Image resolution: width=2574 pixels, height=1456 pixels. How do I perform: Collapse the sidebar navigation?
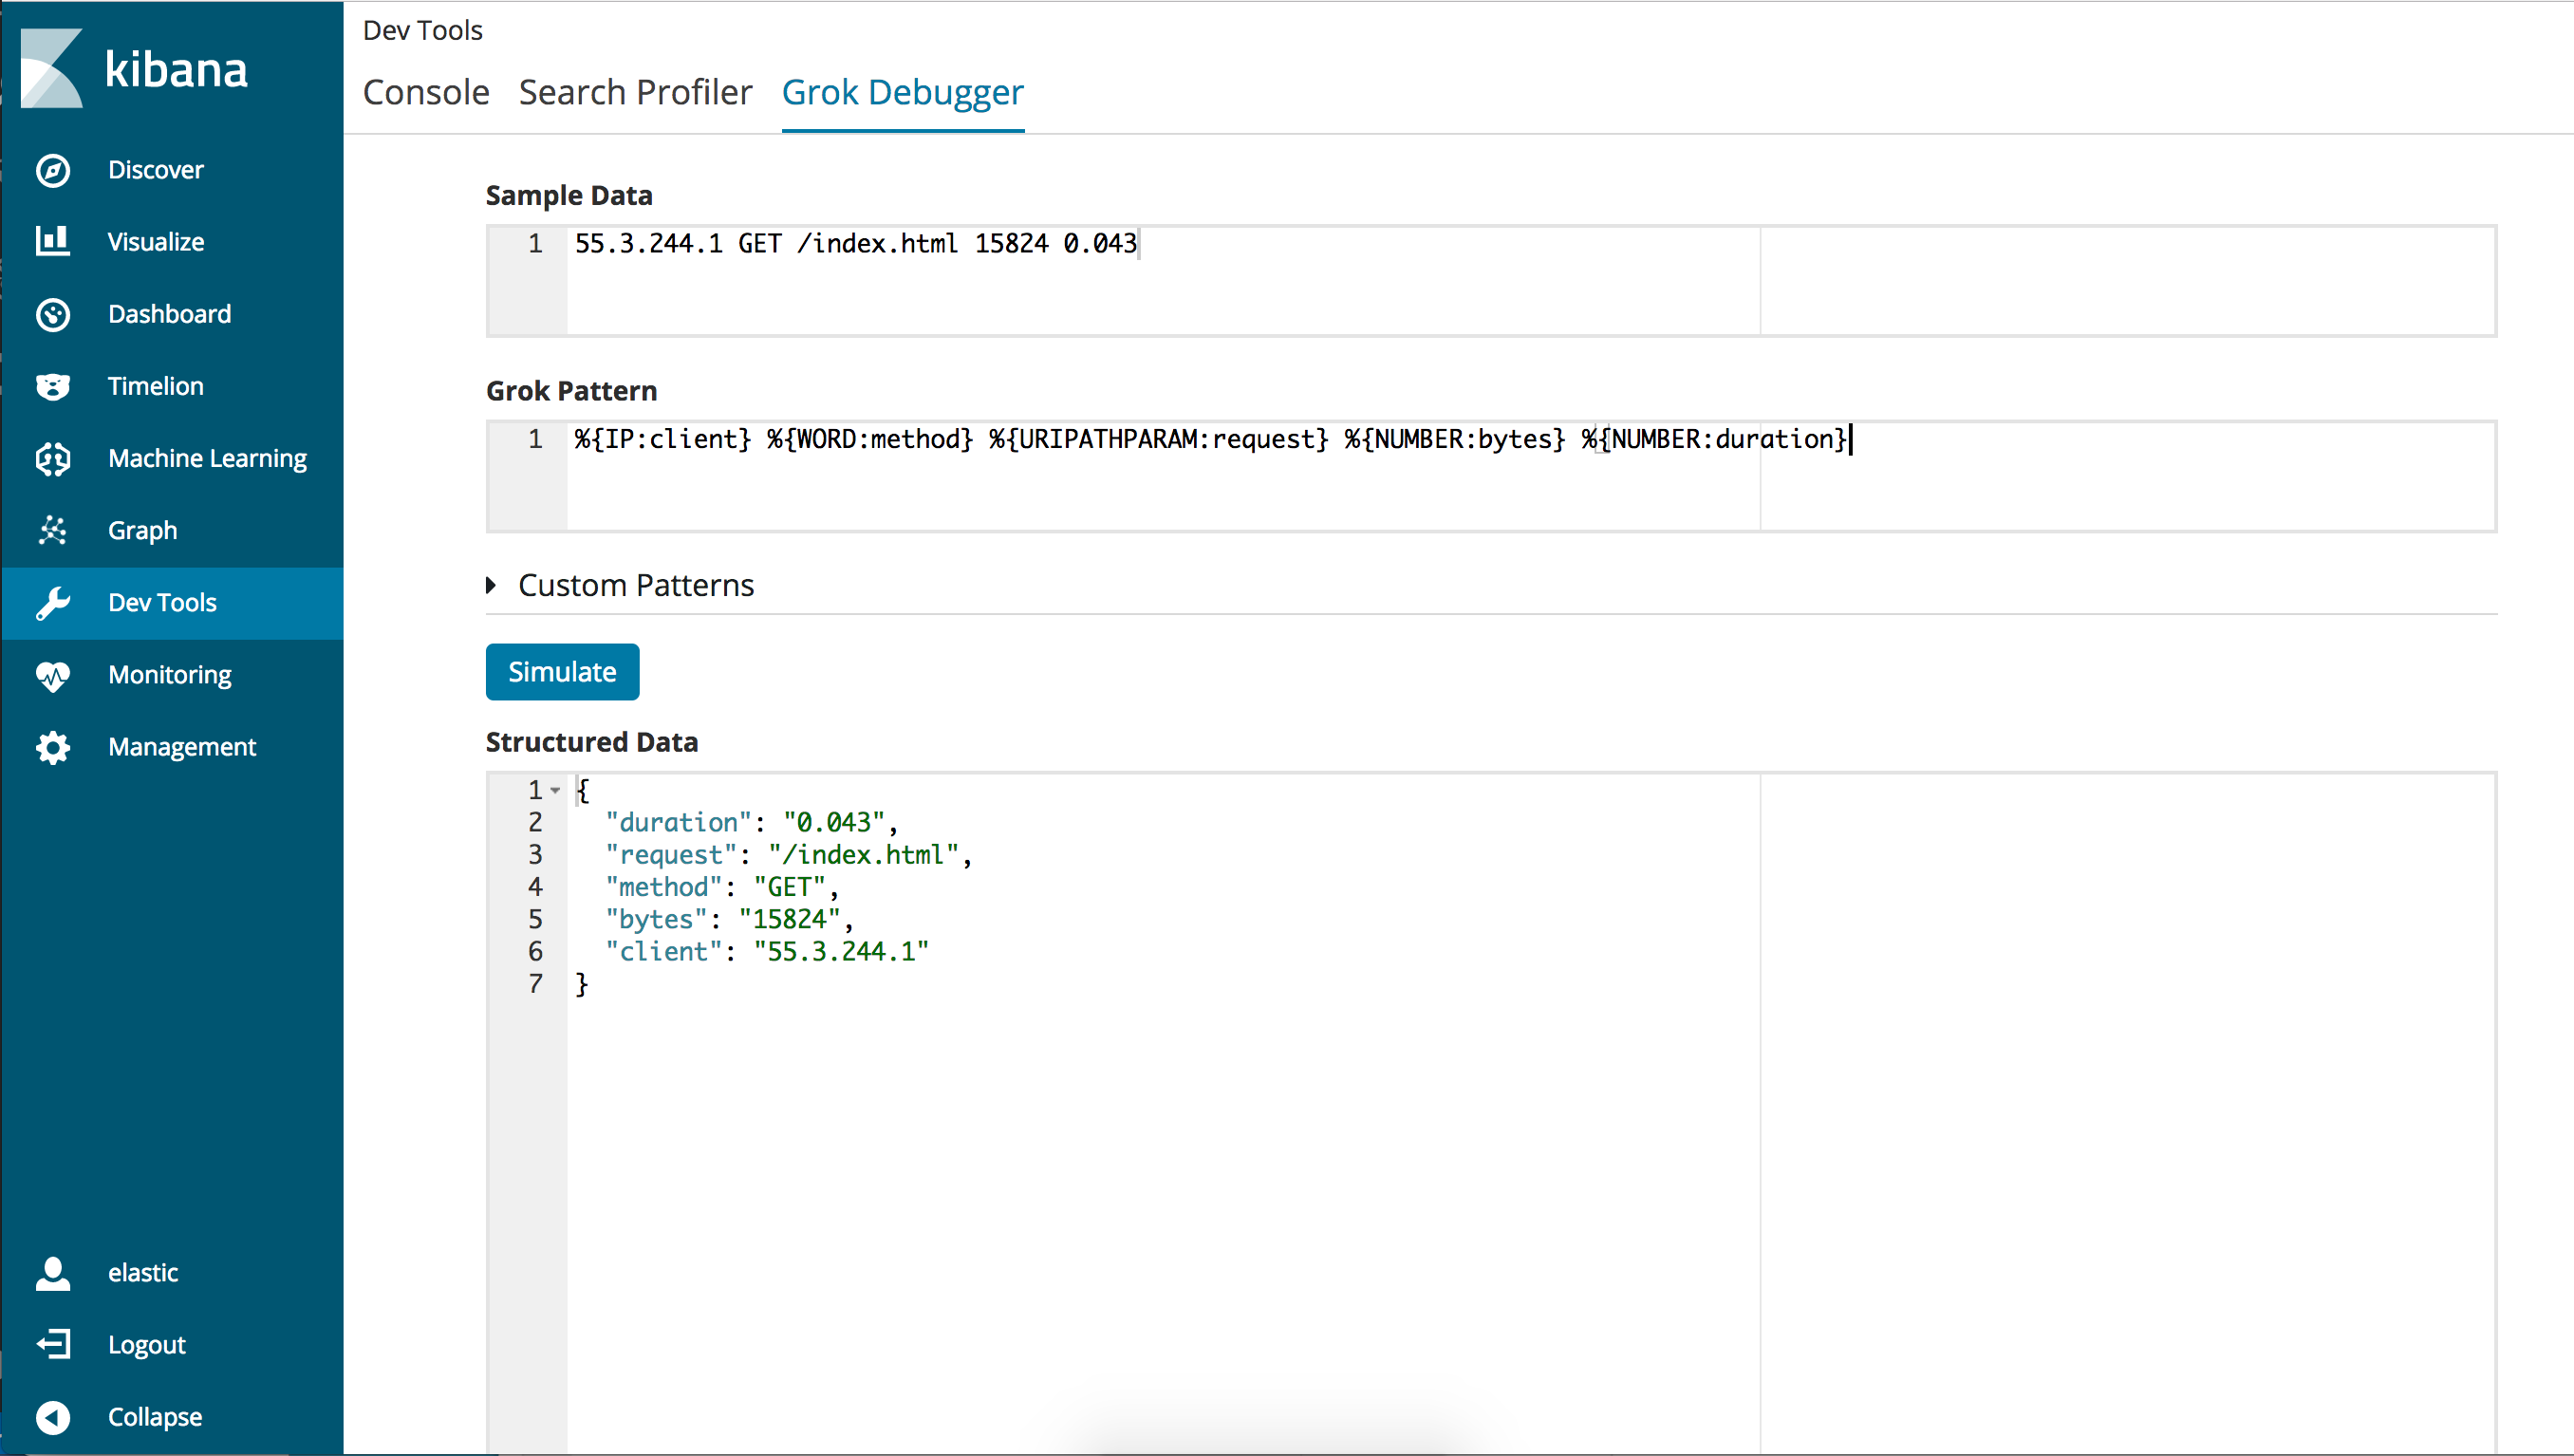click(x=154, y=1416)
